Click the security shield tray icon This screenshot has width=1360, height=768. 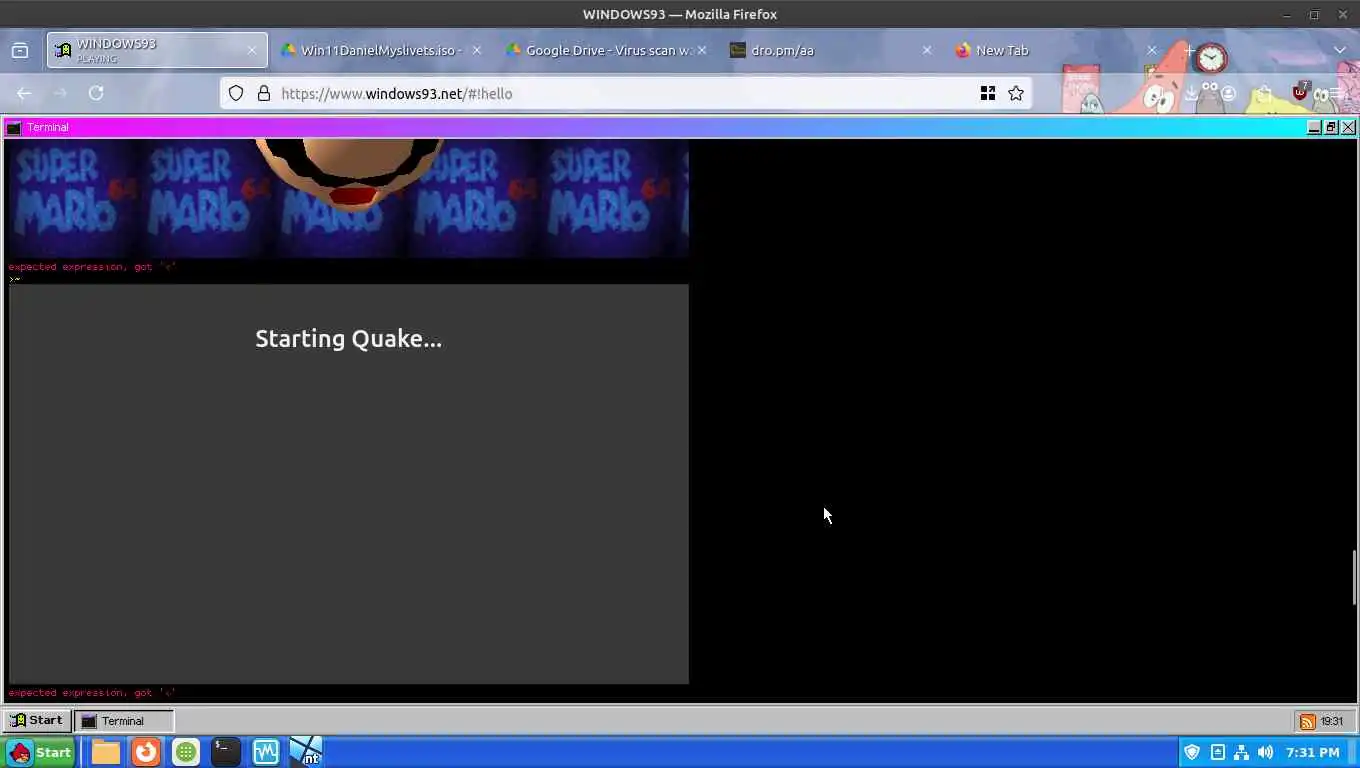tap(1192, 752)
